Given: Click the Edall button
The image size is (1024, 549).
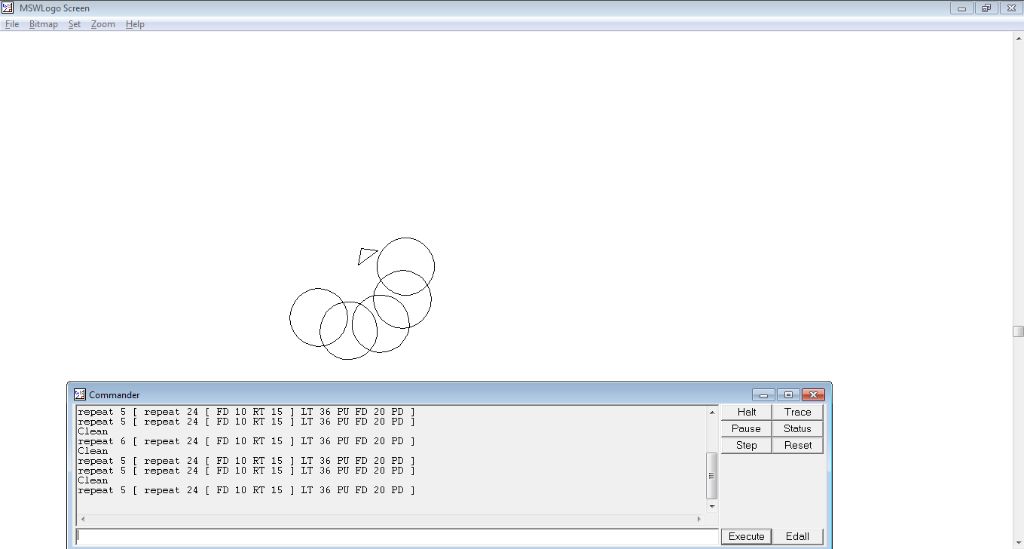Looking at the screenshot, I should point(797,537).
